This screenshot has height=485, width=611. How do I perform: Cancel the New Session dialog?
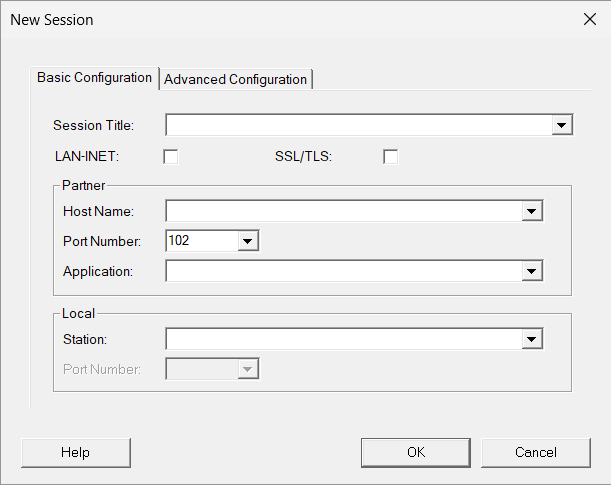tap(536, 453)
